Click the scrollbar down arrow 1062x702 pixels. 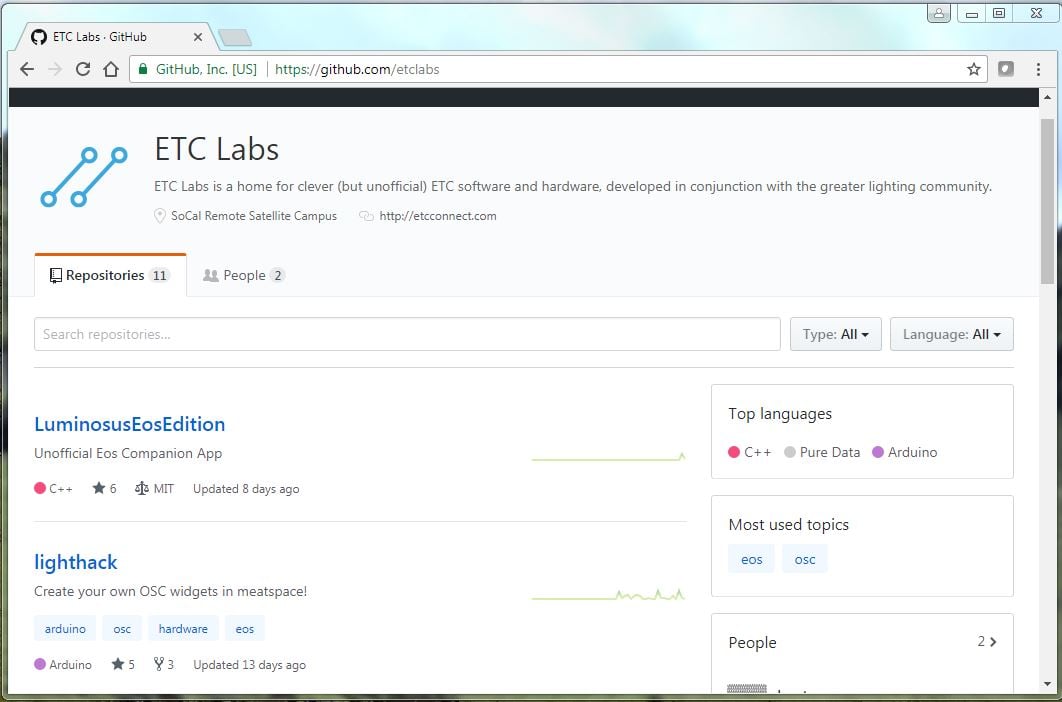point(1047,684)
